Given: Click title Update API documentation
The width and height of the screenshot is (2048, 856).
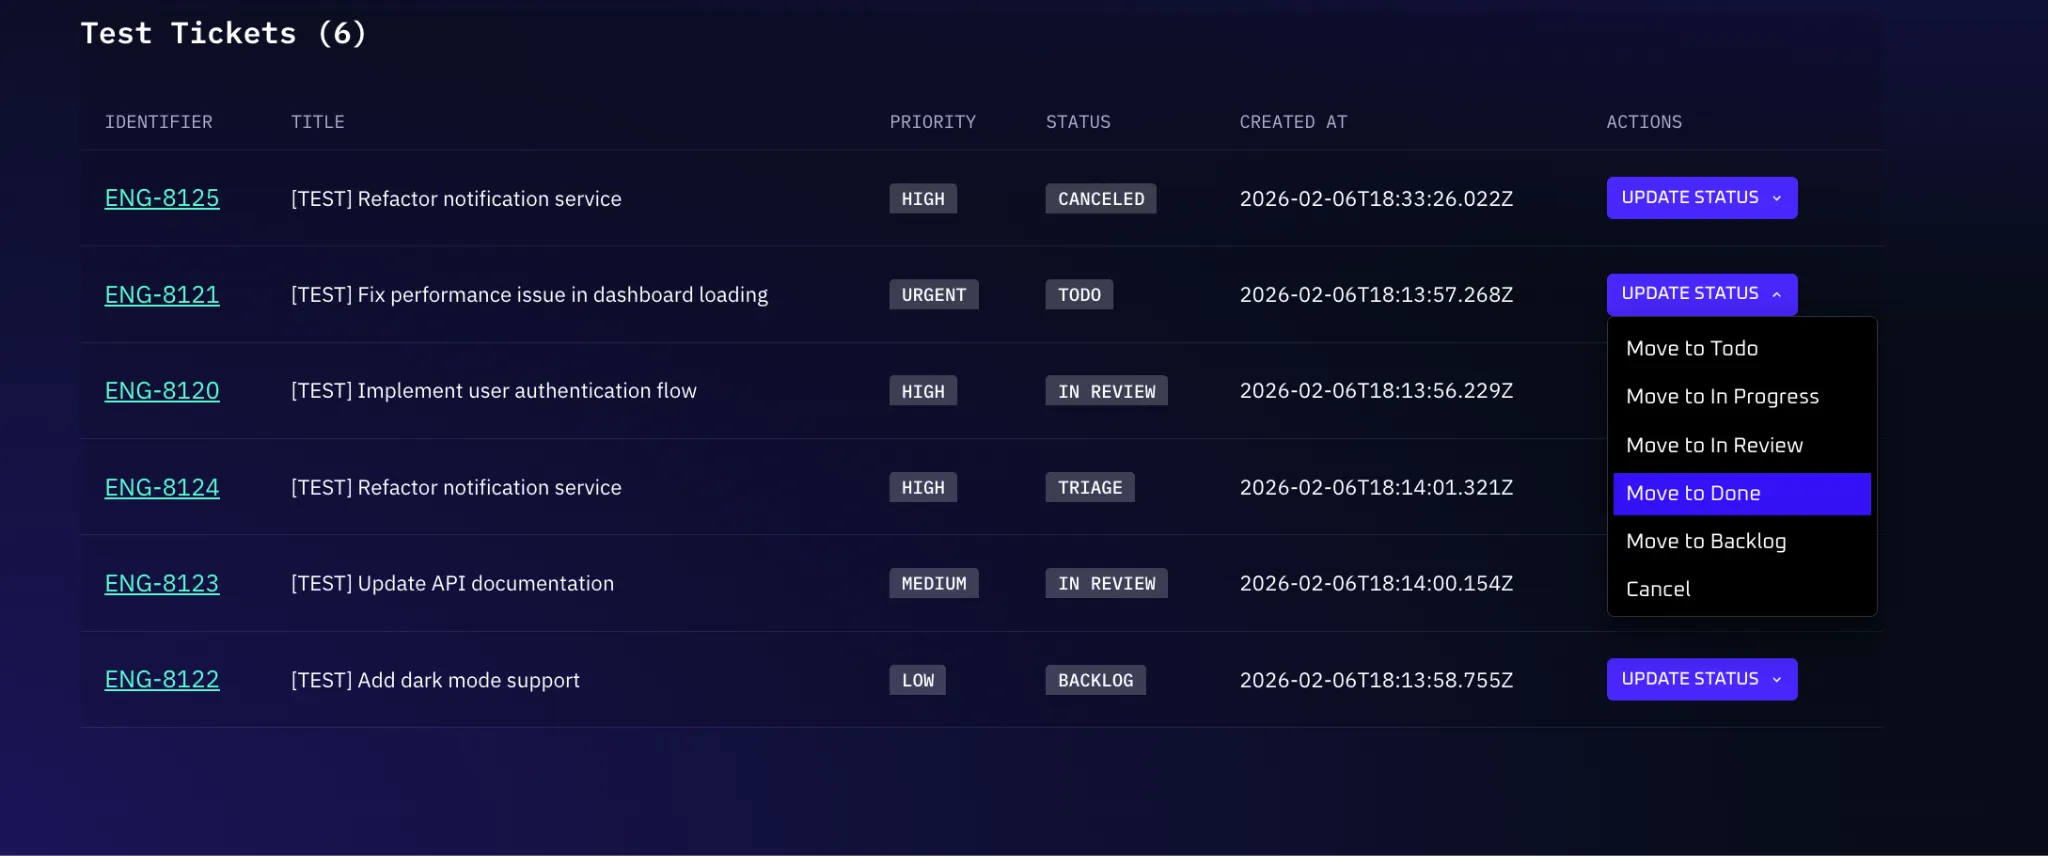Looking at the screenshot, I should [452, 583].
